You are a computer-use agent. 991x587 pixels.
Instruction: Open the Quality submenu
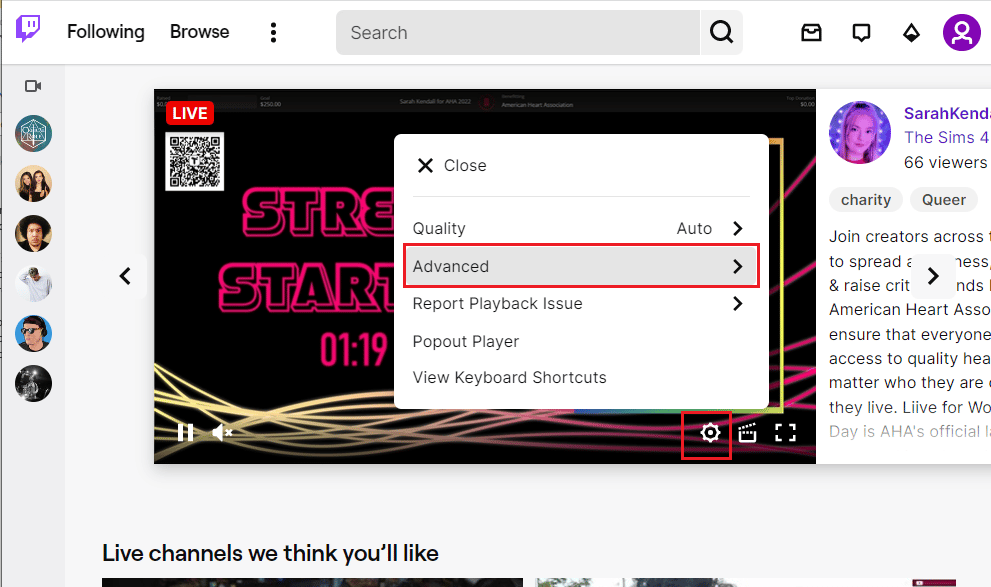click(581, 228)
